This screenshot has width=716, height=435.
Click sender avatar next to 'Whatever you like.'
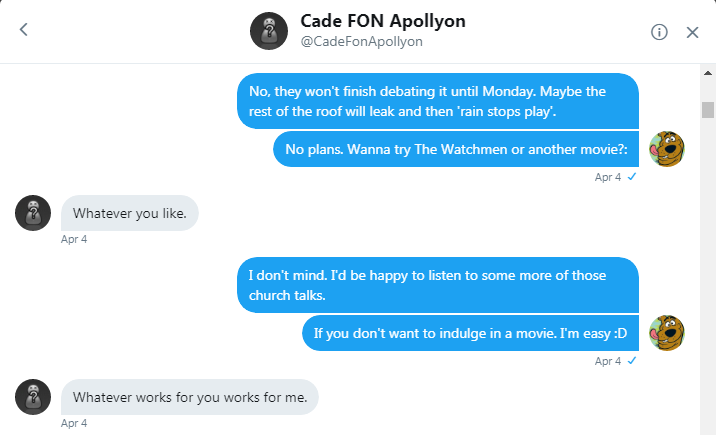[33, 213]
